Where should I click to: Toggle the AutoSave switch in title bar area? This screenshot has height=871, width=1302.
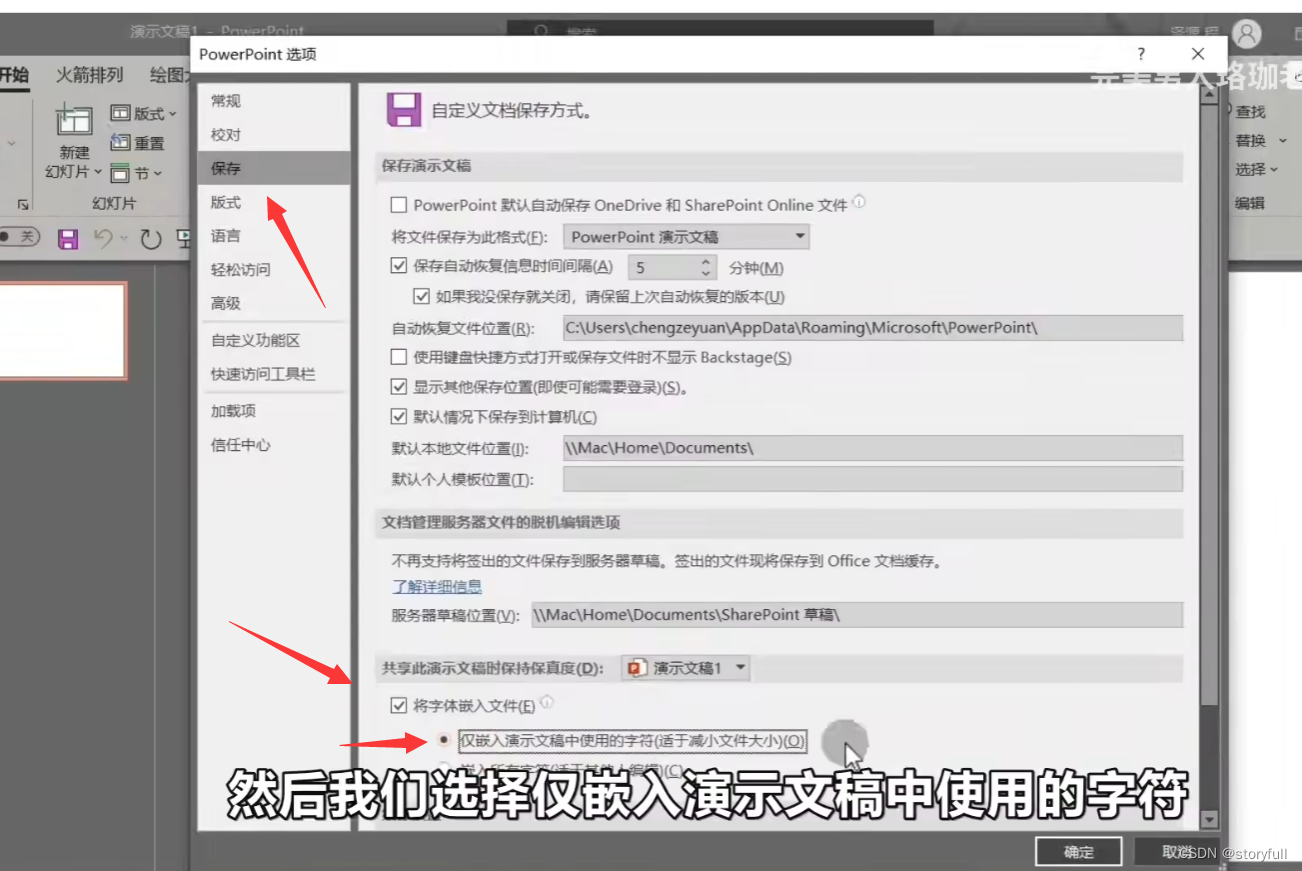(x=18, y=237)
